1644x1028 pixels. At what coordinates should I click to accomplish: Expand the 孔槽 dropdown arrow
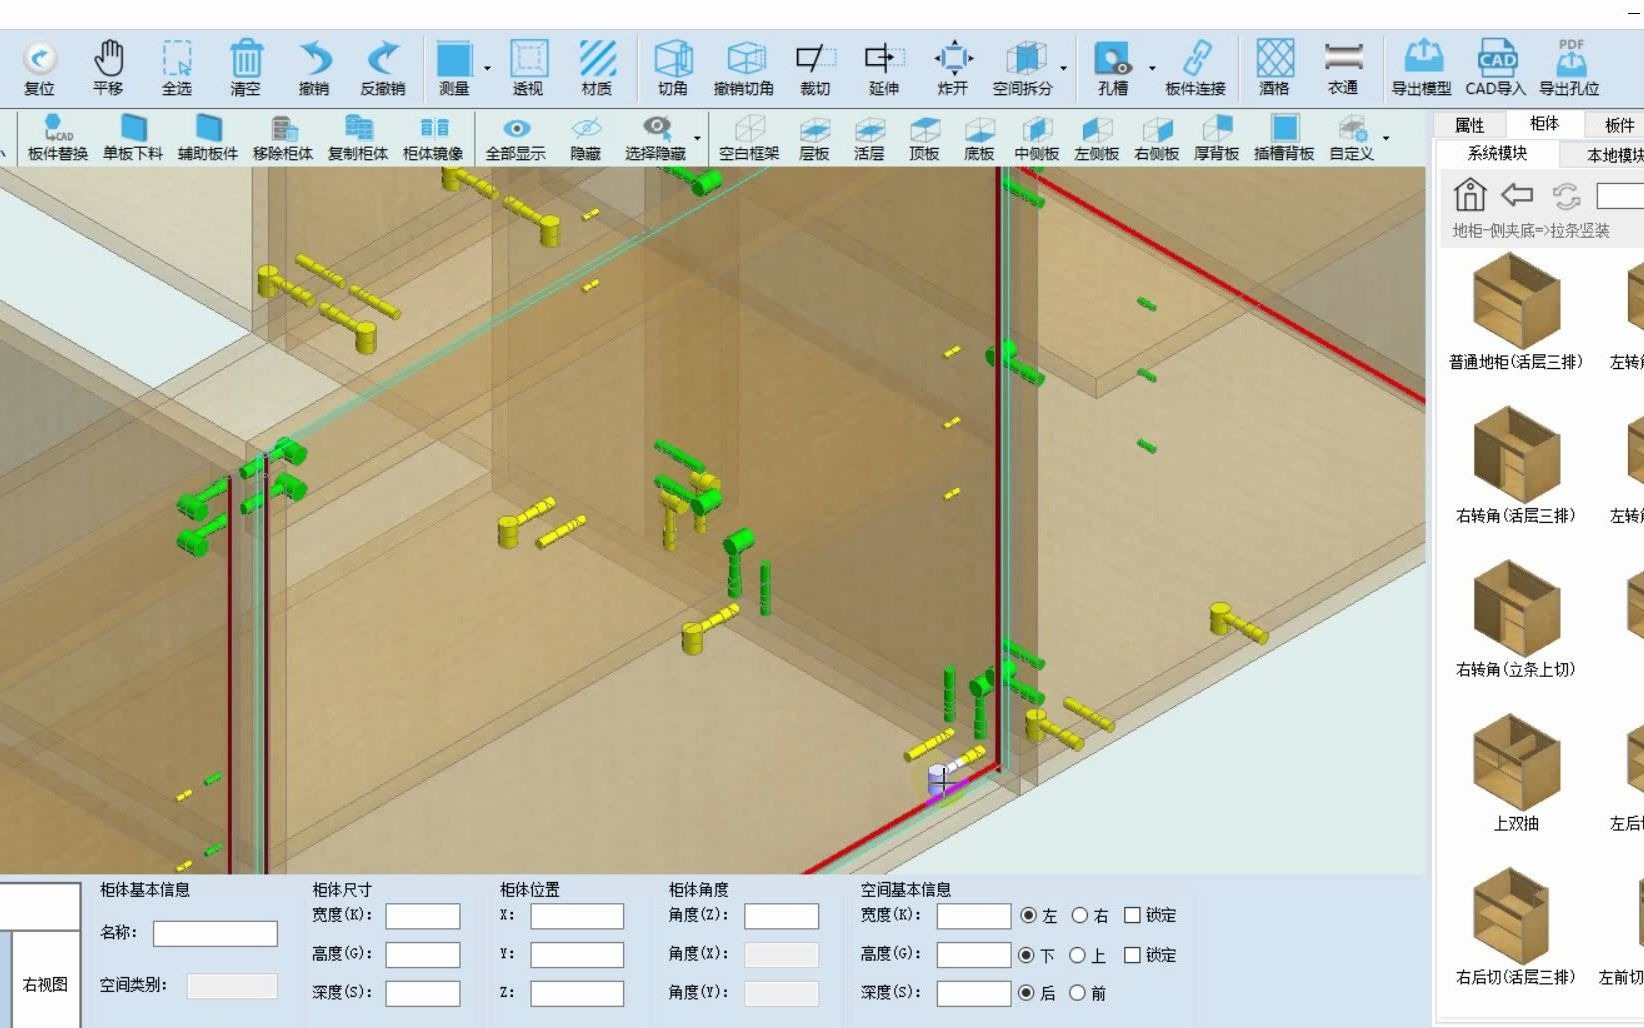coord(1152,68)
